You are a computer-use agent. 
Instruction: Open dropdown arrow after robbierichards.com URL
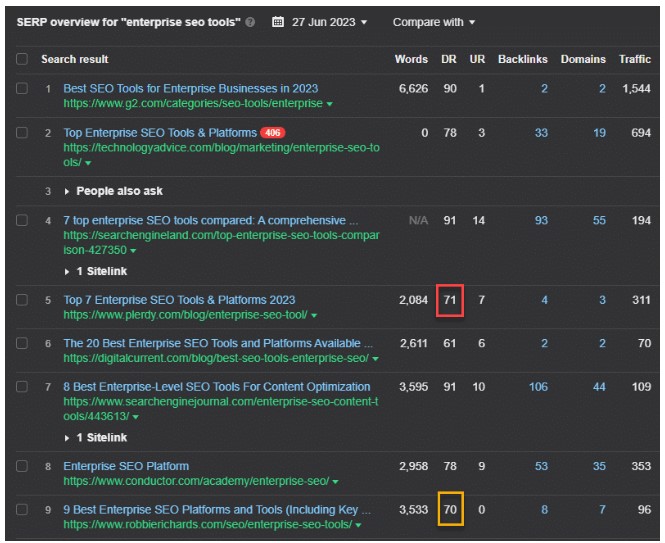tap(358, 525)
